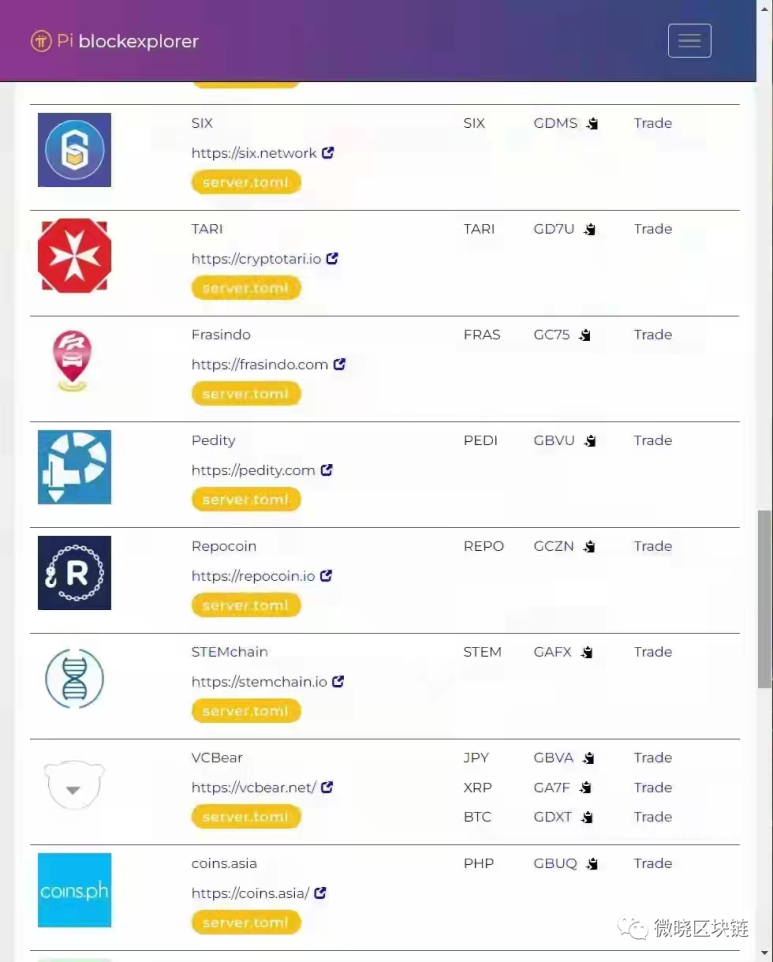The width and height of the screenshot is (773, 962).
Task: Visit the https://repocoin.io link
Action: [x=253, y=576]
